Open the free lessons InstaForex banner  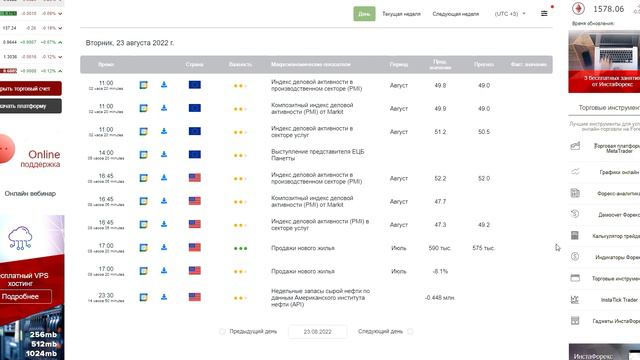pyautogui.click(x=604, y=62)
